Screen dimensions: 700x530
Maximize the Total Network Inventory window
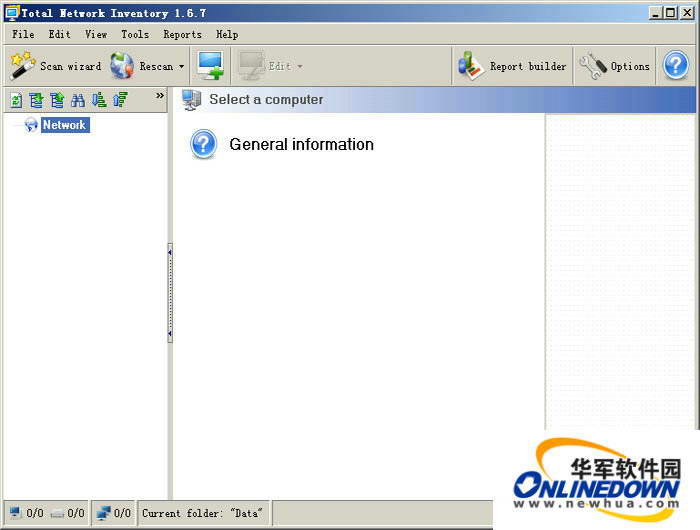coord(671,13)
